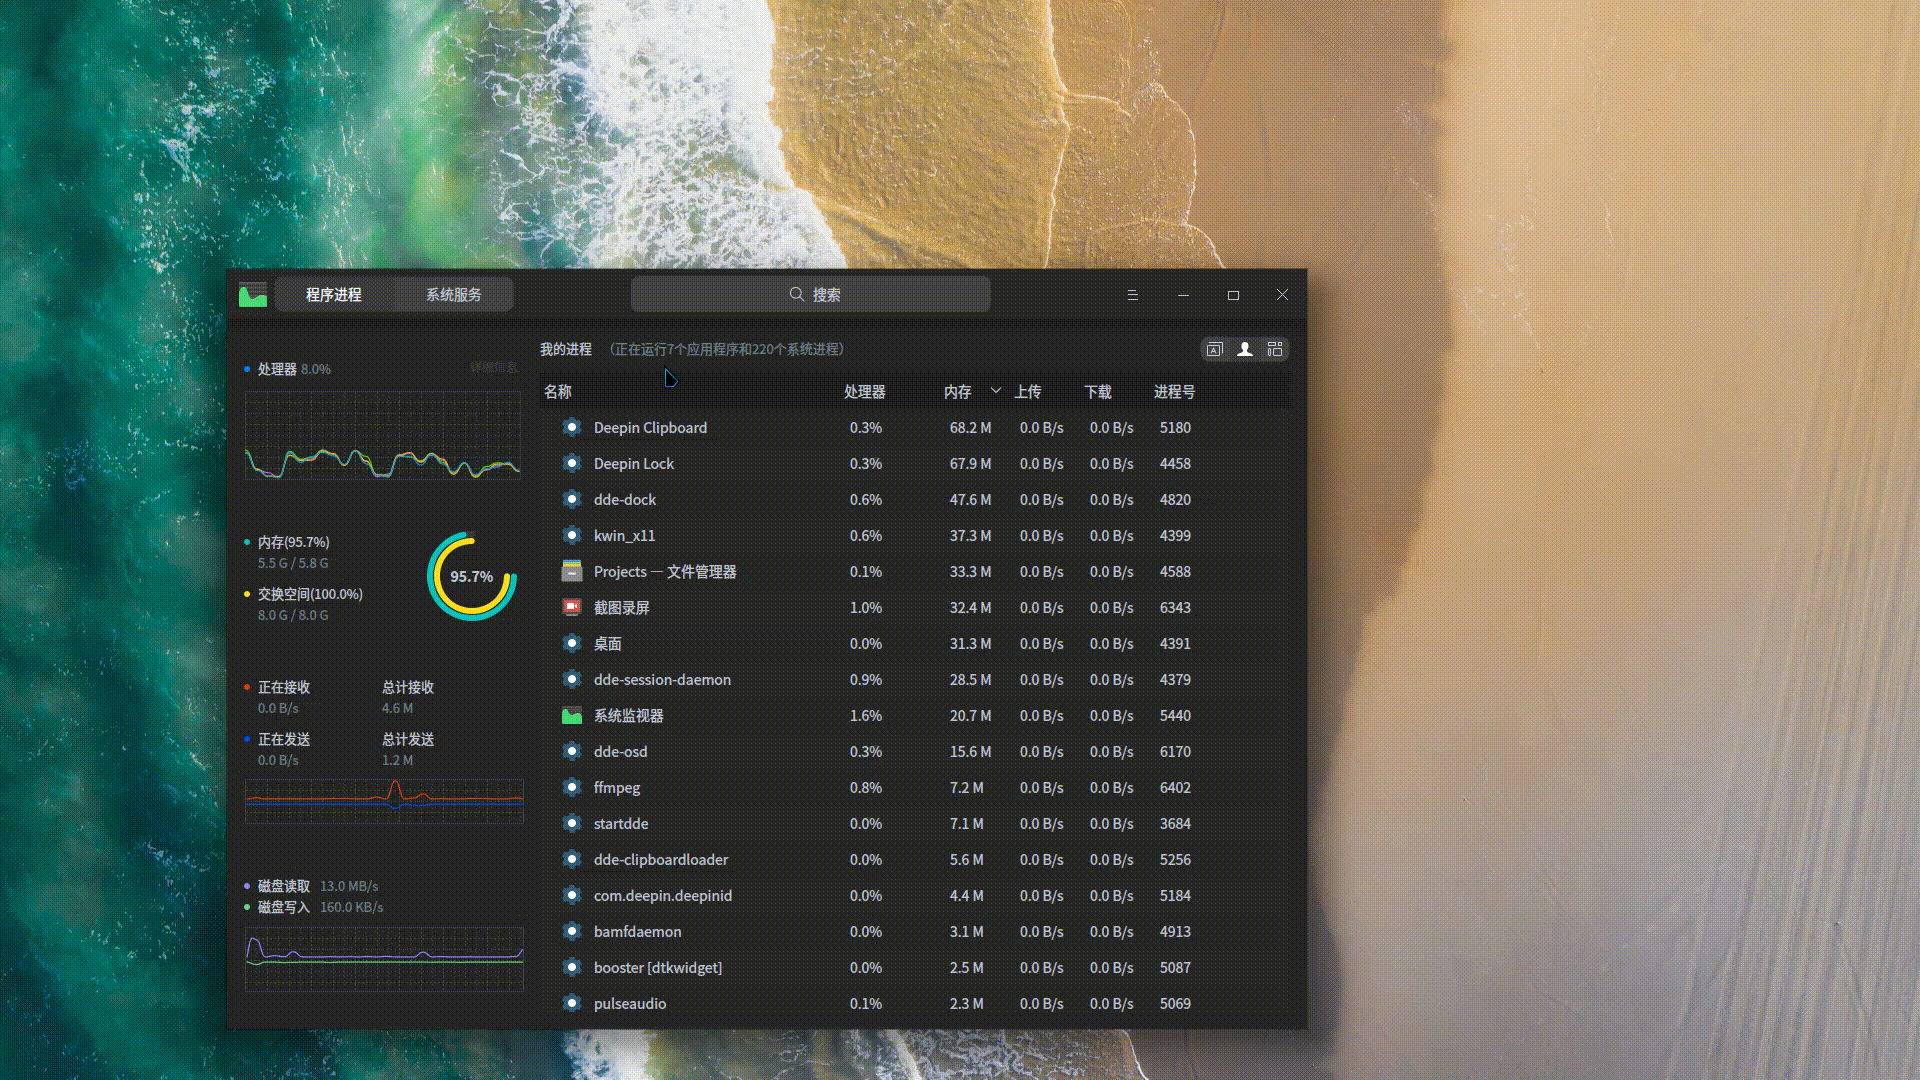1920x1080 pixels.
Task: Open 详细信息 link beside 处理器
Action: [x=494, y=368]
